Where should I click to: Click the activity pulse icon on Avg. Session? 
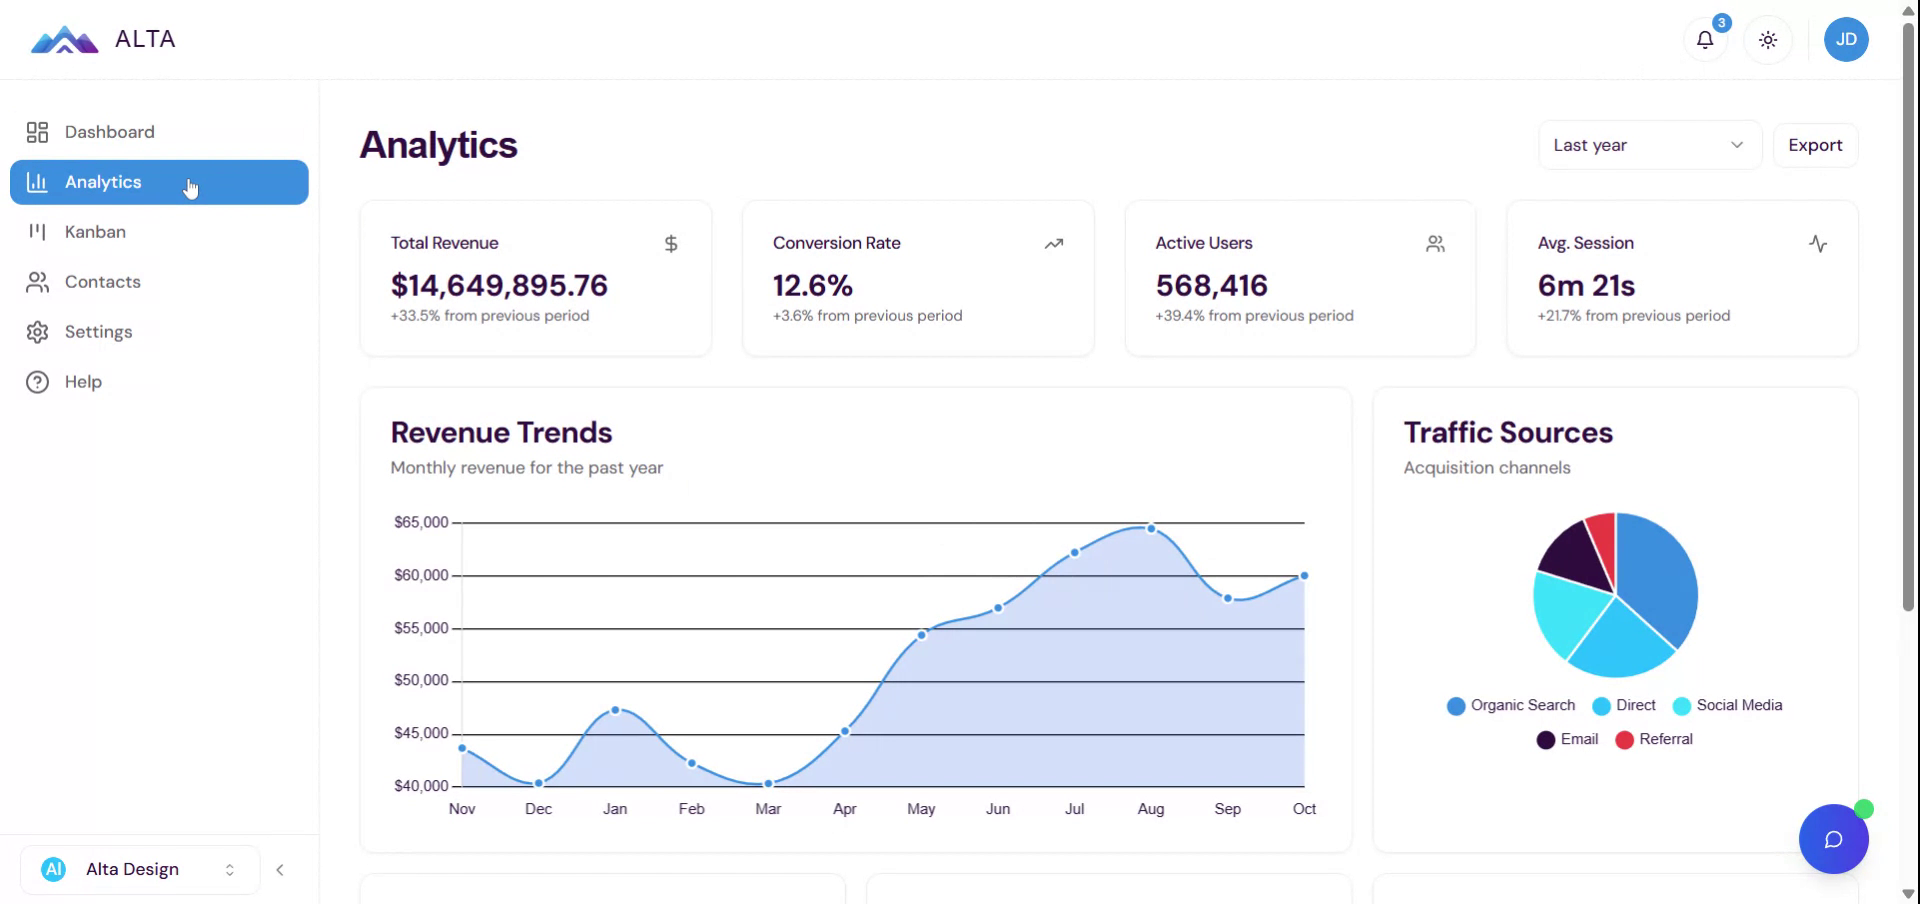pyautogui.click(x=1818, y=243)
